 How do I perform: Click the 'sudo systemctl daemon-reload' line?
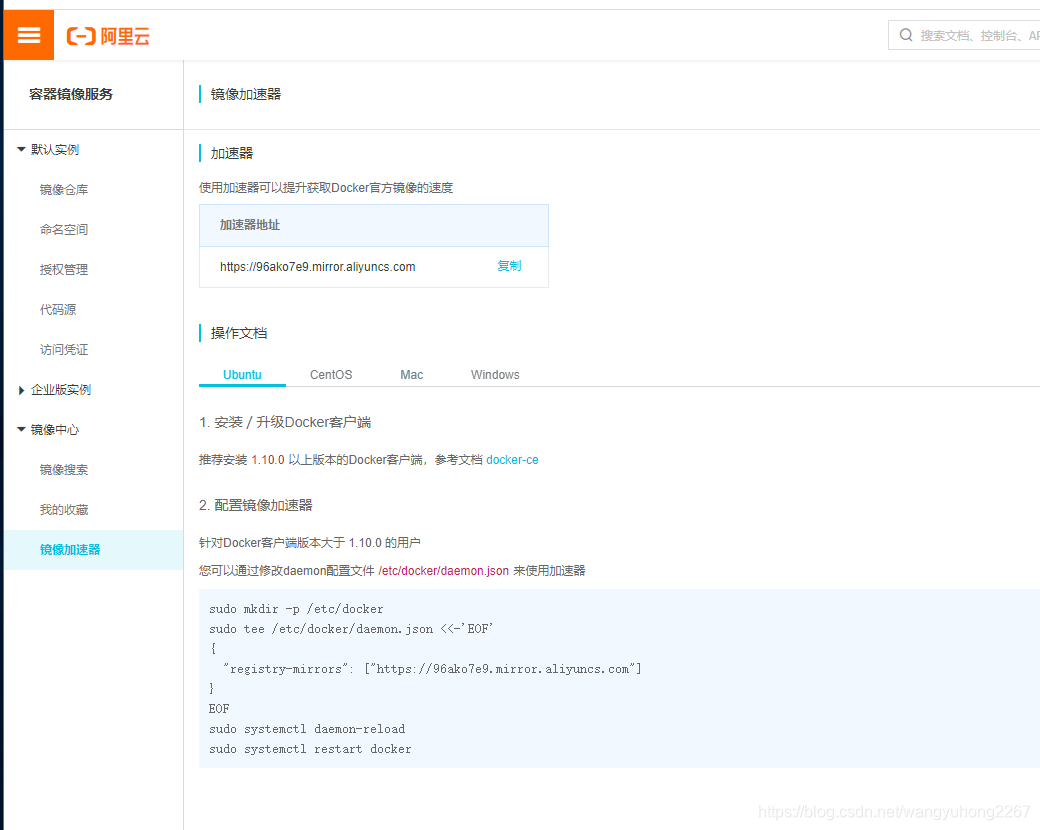coord(307,729)
